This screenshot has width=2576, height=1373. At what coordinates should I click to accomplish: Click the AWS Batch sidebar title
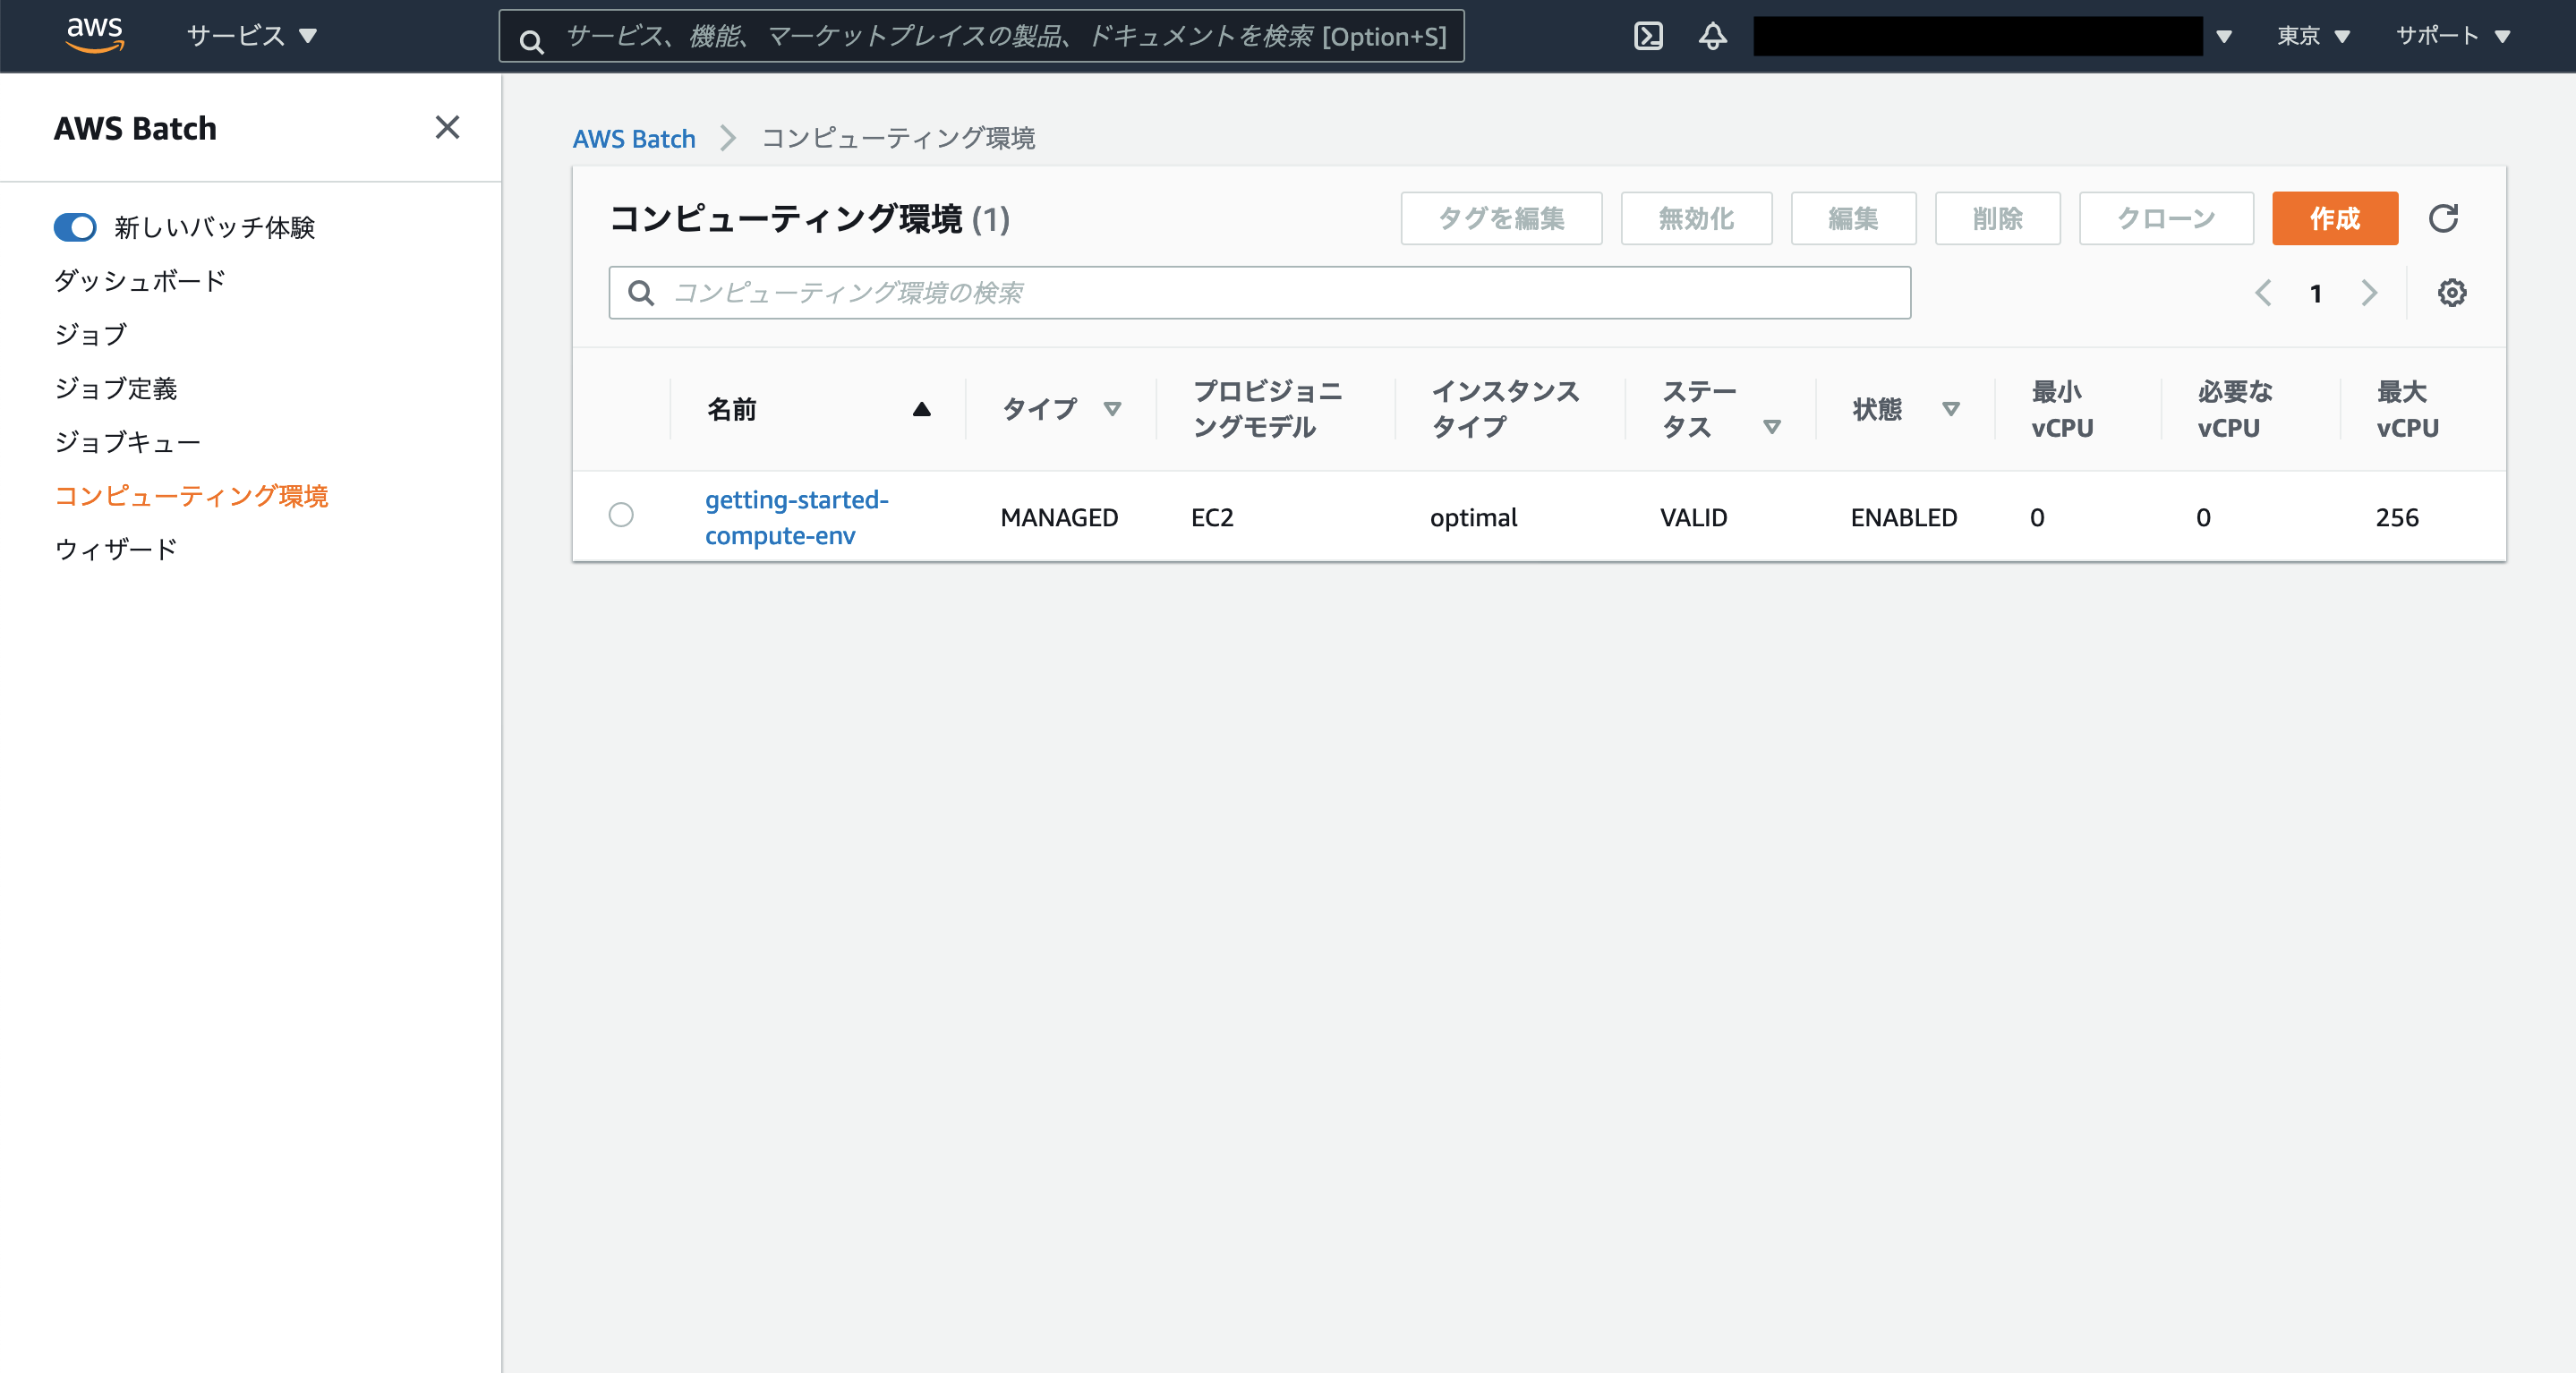[135, 128]
